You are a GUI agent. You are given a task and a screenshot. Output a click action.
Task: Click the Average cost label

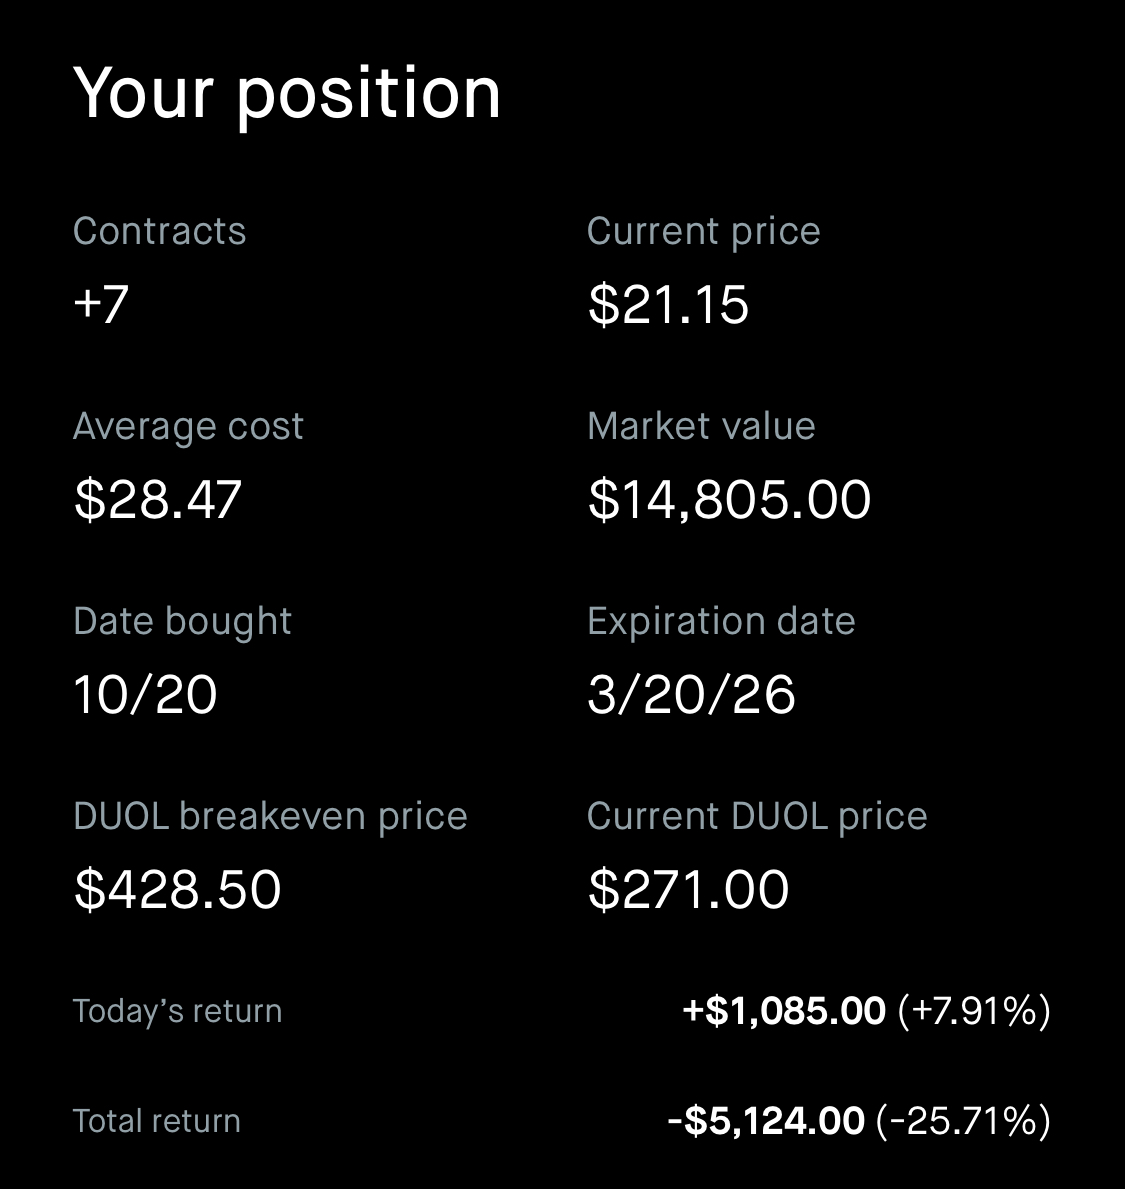tap(188, 427)
